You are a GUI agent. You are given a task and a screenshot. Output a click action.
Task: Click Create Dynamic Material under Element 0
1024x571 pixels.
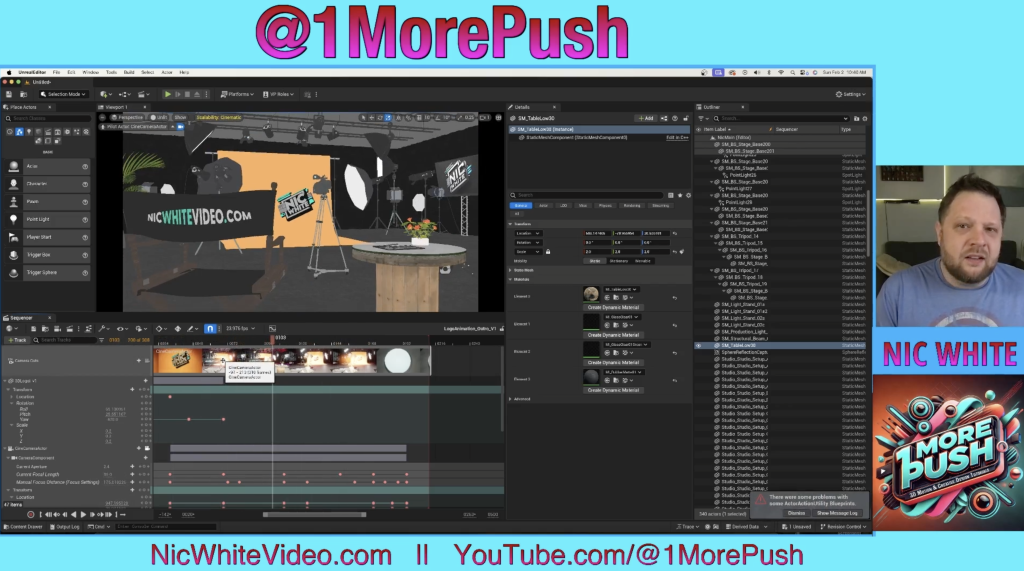pyautogui.click(x=613, y=307)
